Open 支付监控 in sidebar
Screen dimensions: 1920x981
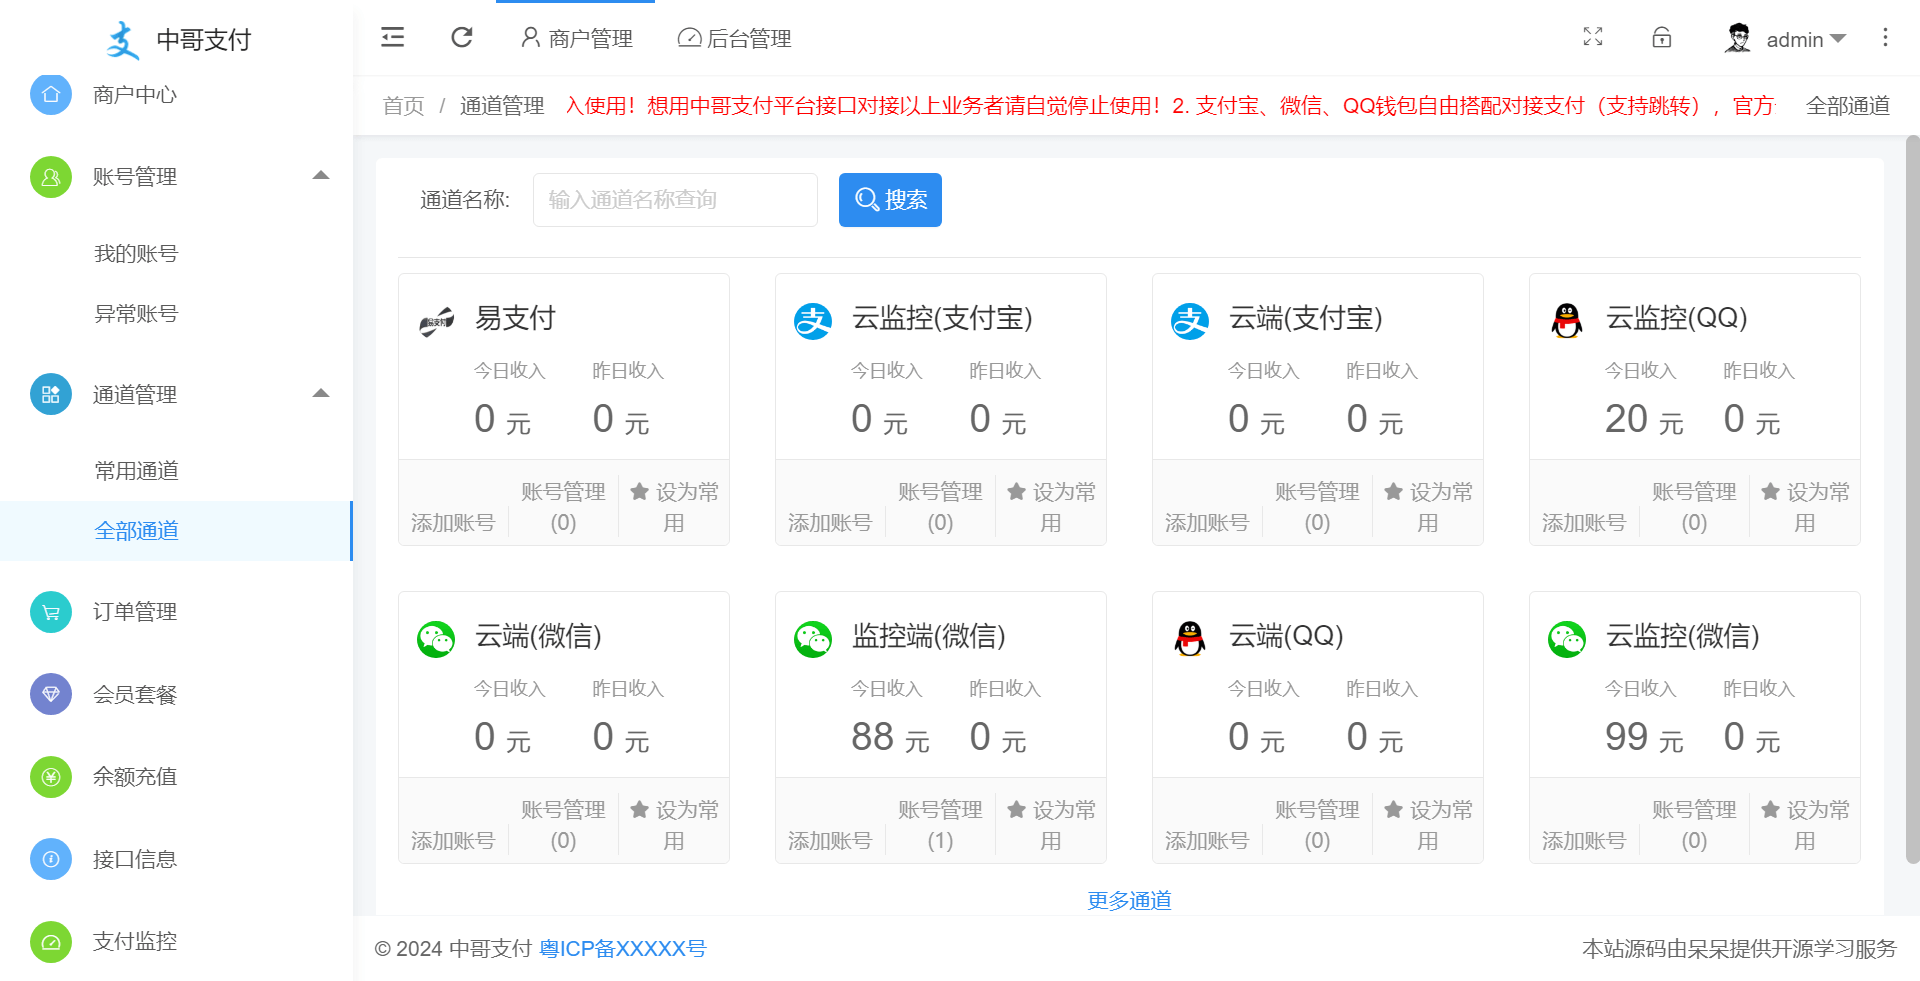[x=134, y=941]
